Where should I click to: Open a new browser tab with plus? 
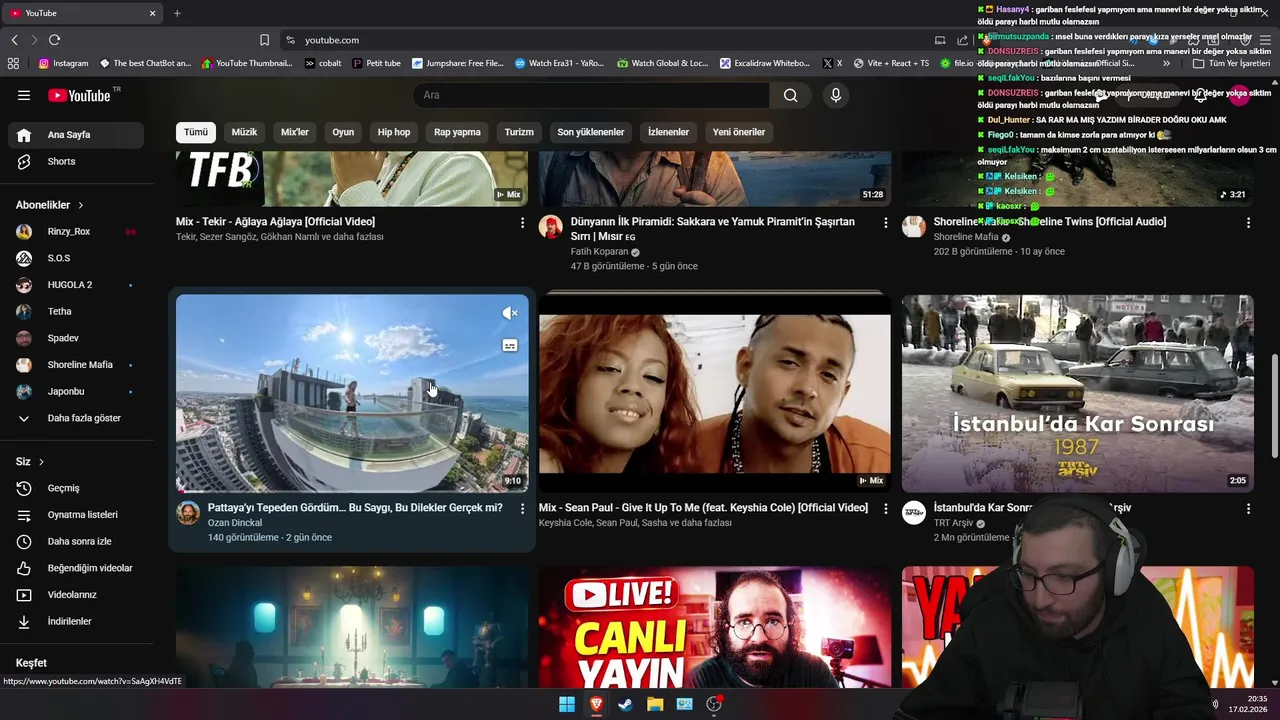tap(177, 13)
